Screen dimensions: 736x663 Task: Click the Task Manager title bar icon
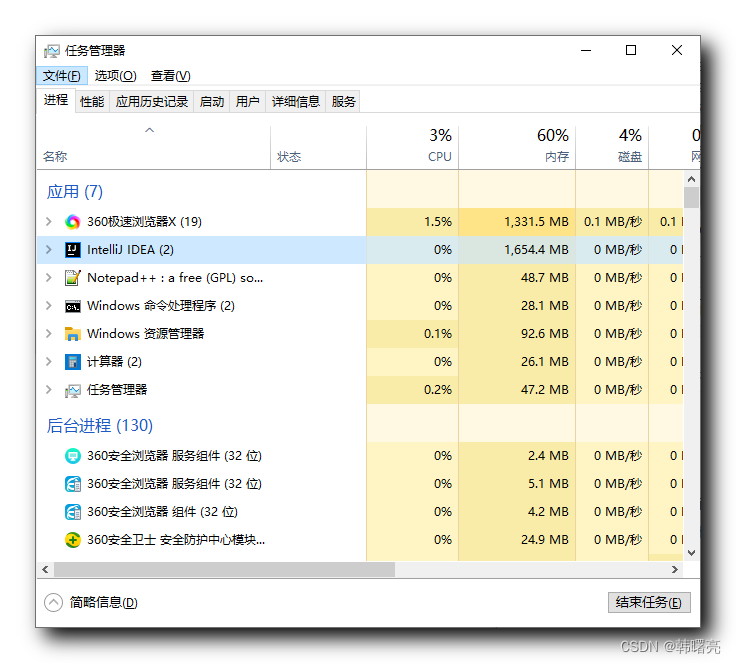(x=52, y=51)
